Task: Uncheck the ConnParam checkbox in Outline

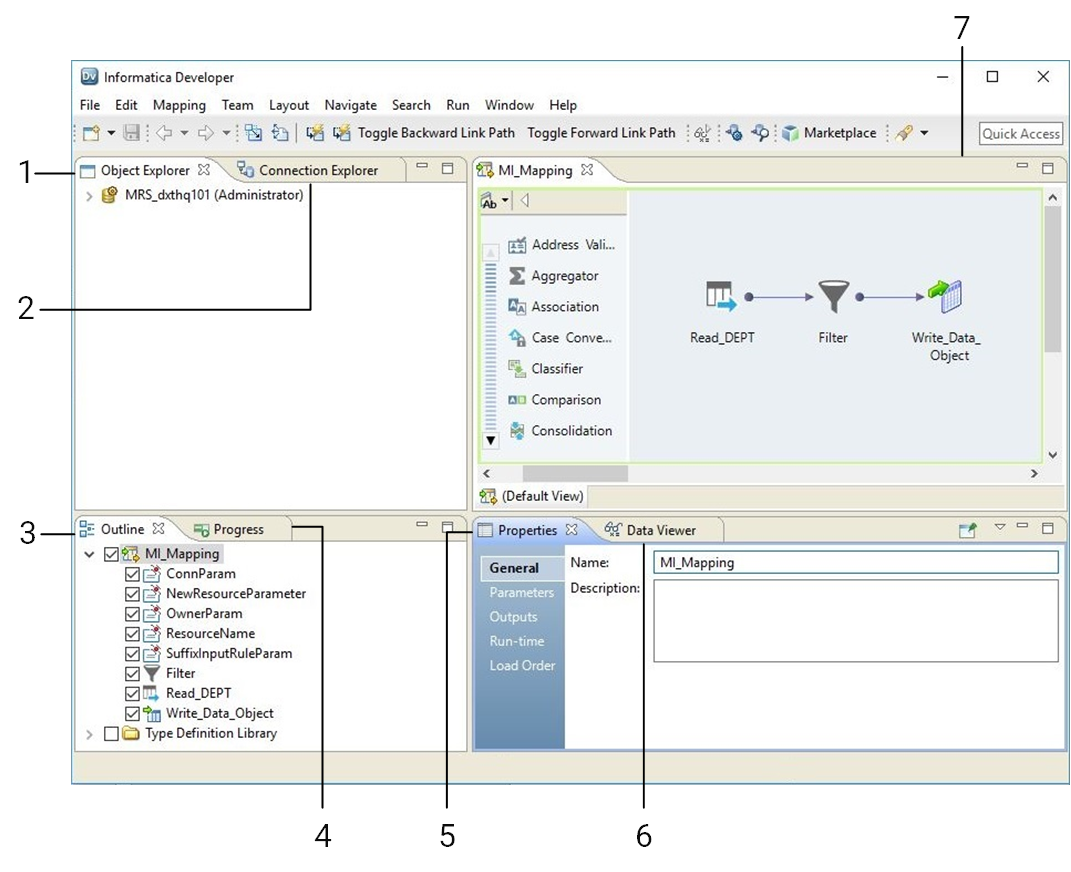Action: tap(132, 575)
